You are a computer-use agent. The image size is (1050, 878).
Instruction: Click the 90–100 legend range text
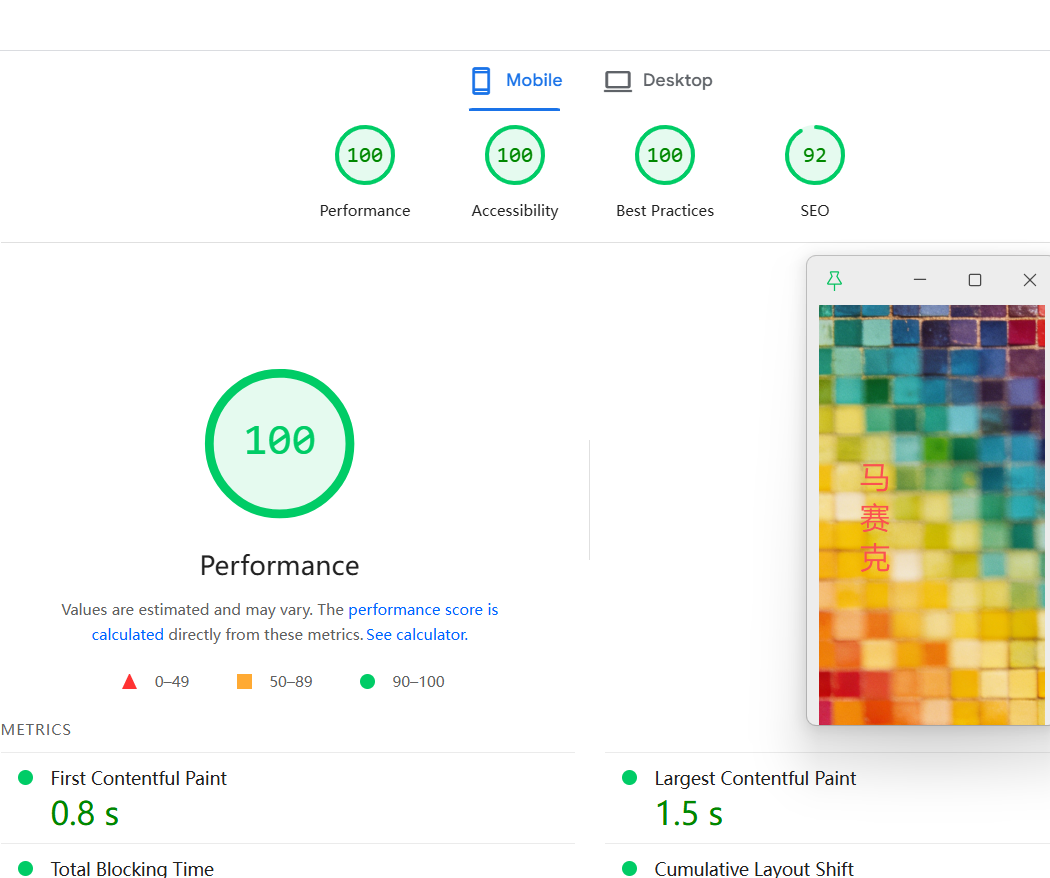pos(419,682)
